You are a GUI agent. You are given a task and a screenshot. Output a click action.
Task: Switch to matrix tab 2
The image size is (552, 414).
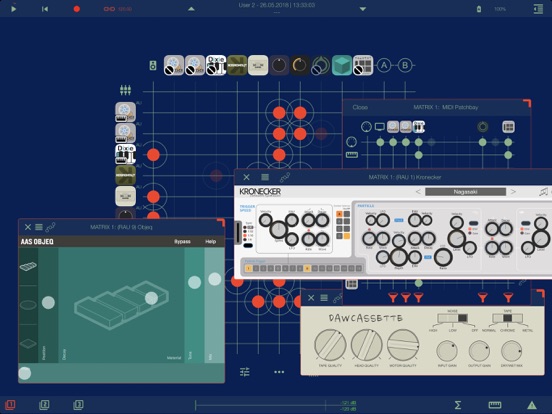(44, 405)
